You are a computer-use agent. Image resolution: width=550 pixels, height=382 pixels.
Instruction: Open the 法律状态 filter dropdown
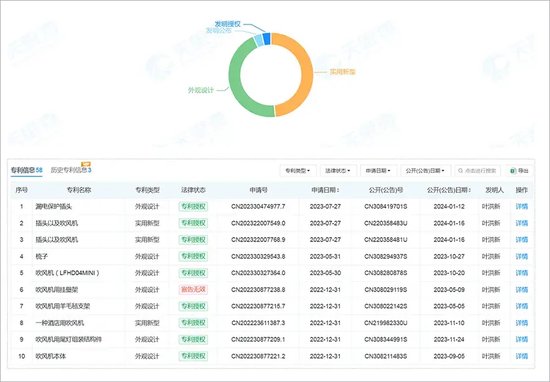[338, 171]
